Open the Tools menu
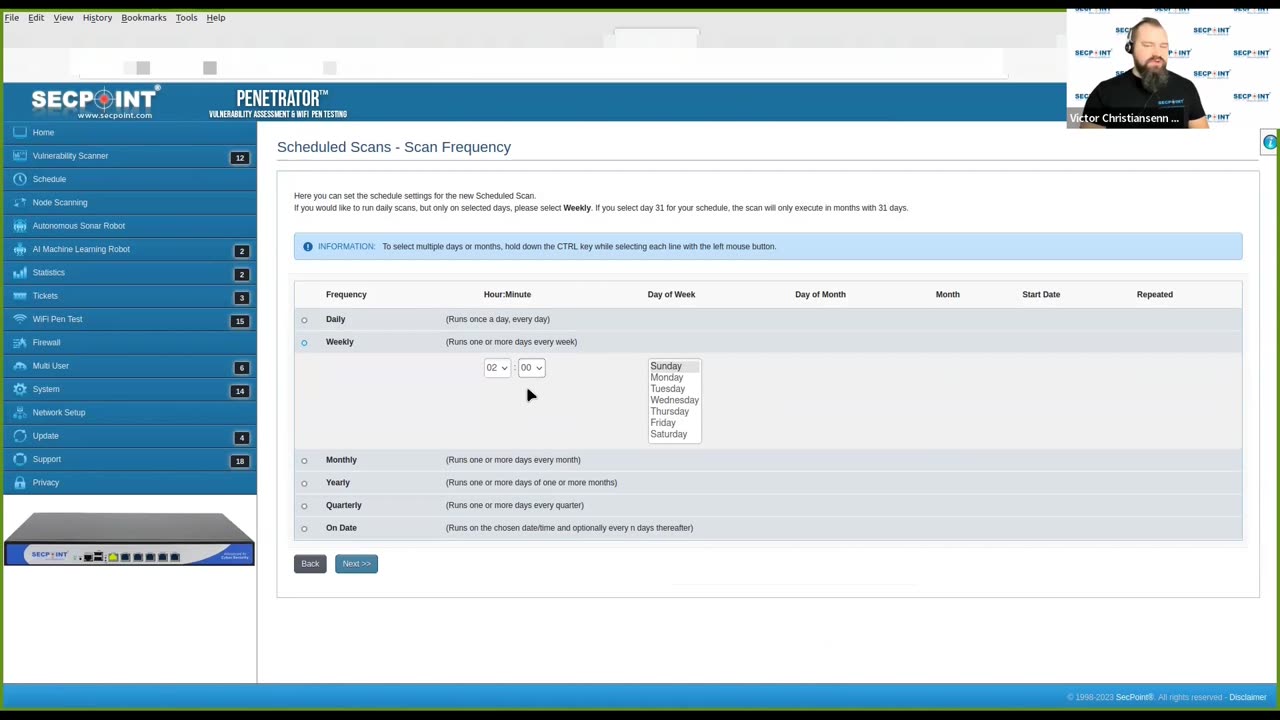The height and width of the screenshot is (720, 1280). point(186,17)
